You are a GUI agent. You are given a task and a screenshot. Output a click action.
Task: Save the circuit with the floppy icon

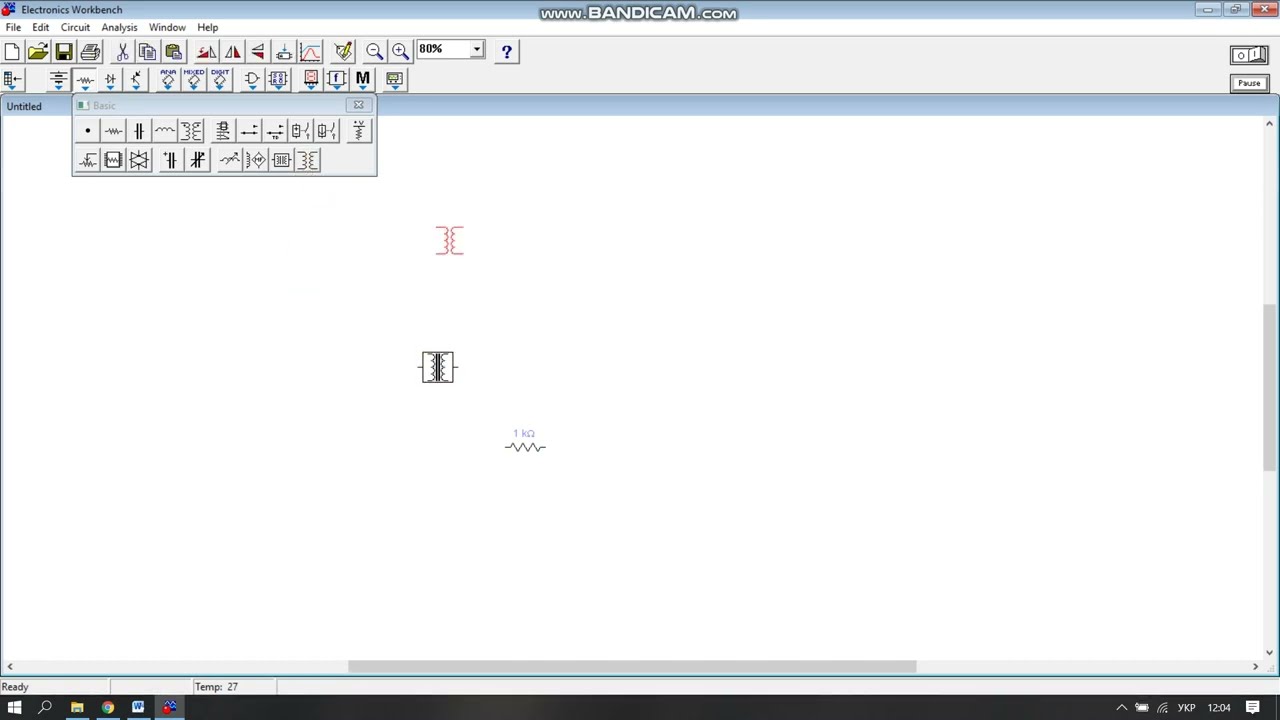[64, 51]
